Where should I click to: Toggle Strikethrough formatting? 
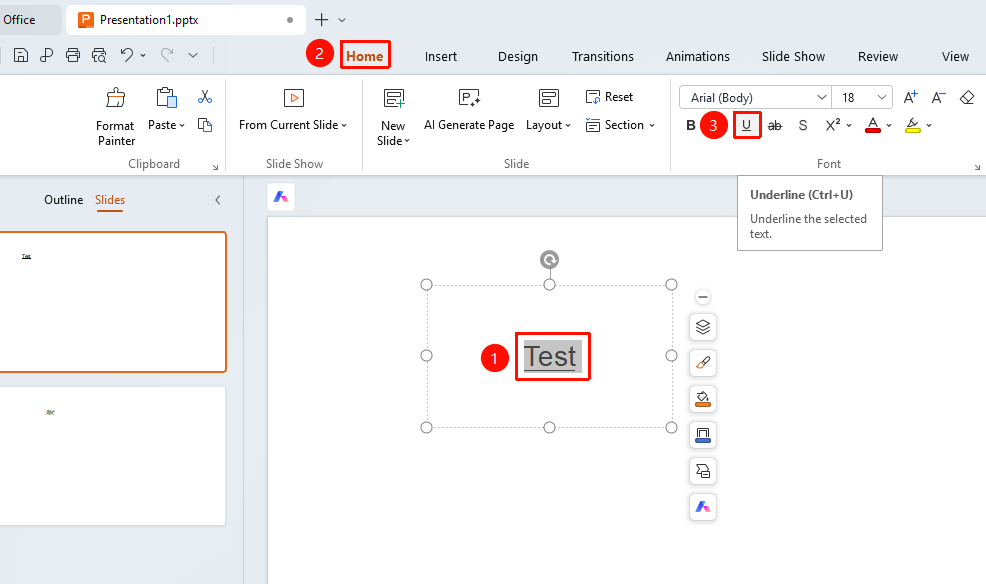click(775, 126)
